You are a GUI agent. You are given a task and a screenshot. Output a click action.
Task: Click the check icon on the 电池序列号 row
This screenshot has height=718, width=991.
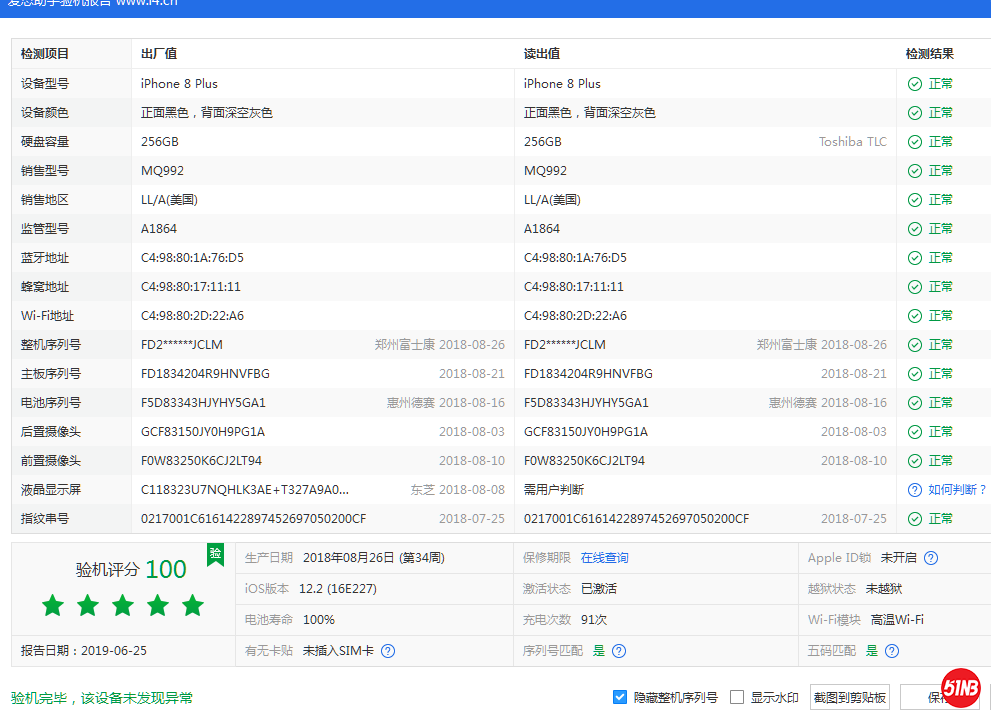pos(914,402)
